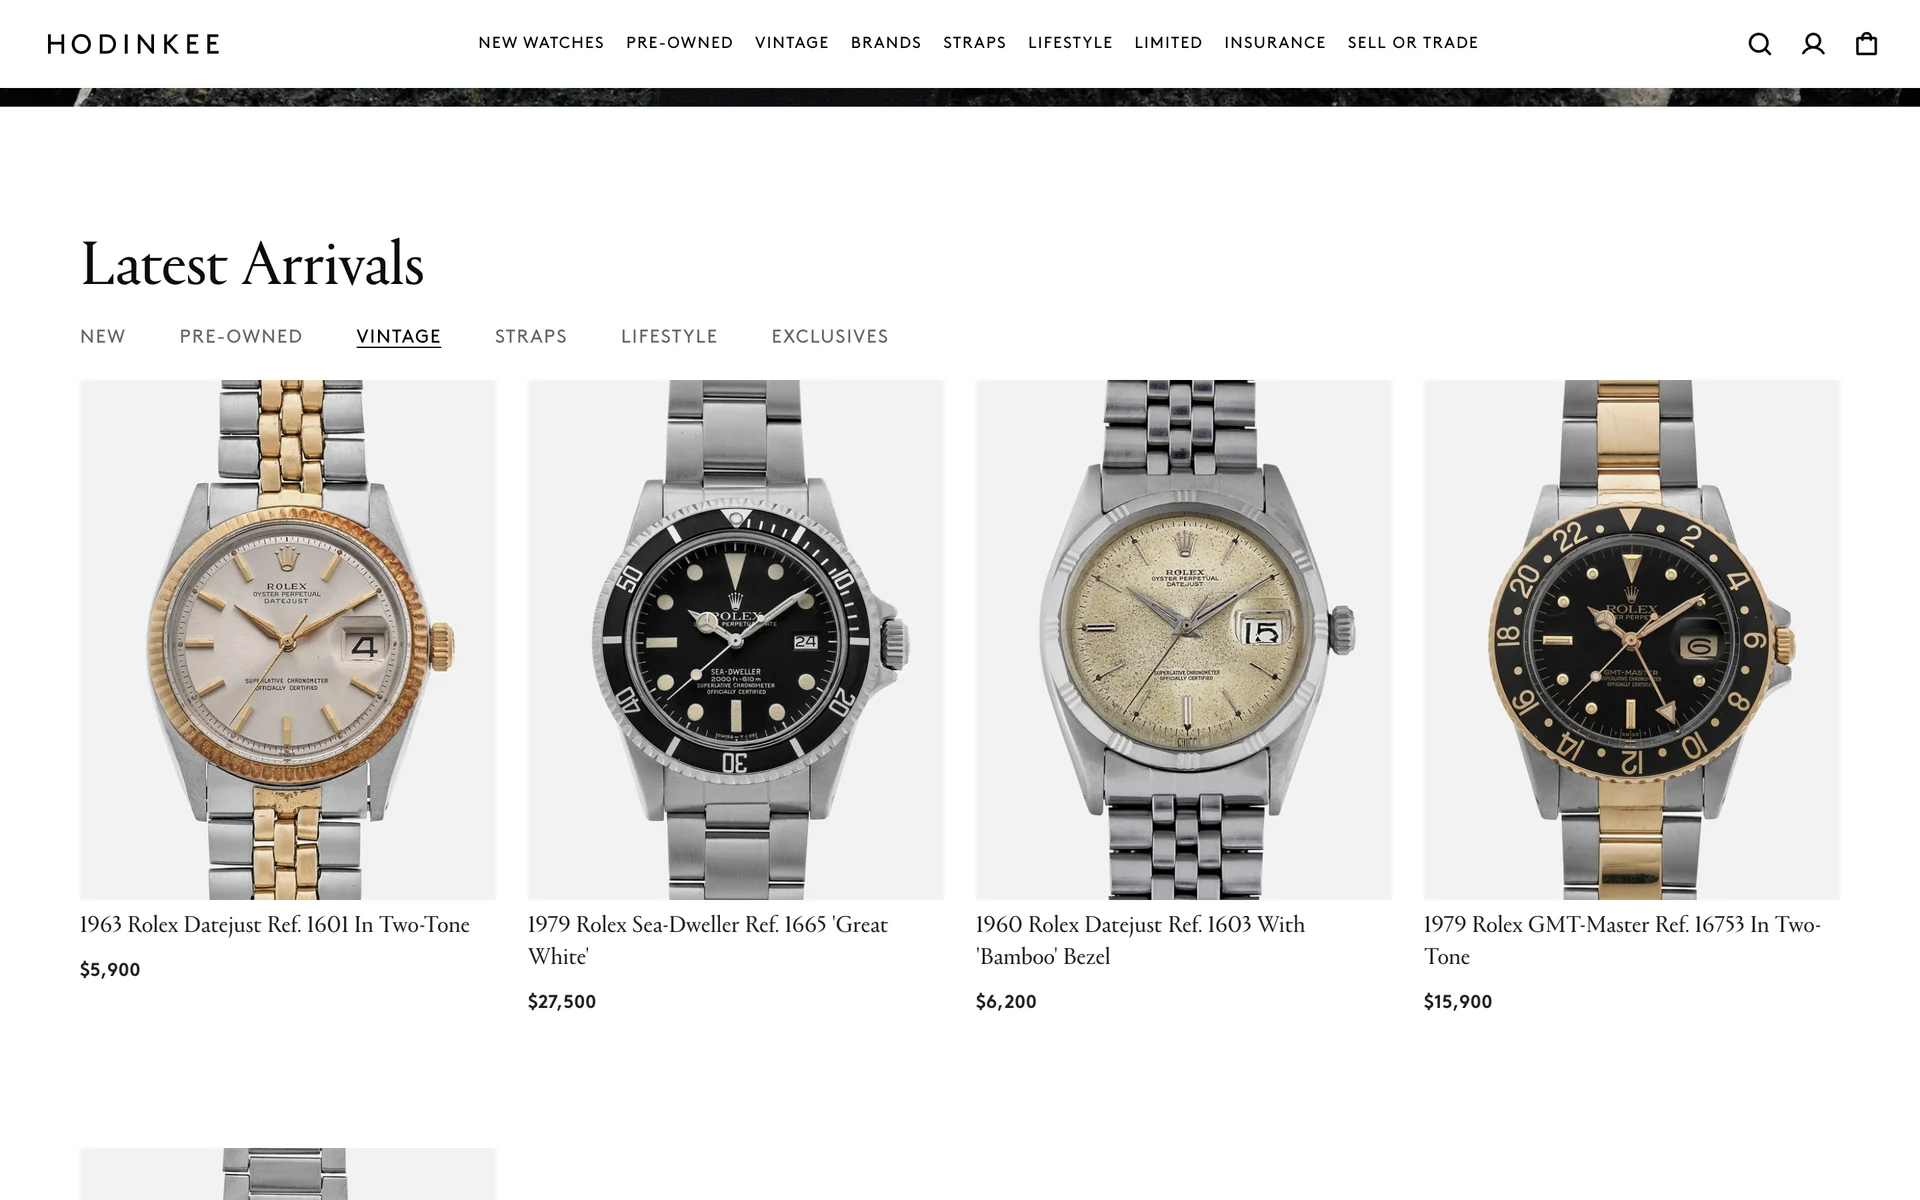Open the New Watches menu
1920x1200 pixels.
[x=541, y=43]
